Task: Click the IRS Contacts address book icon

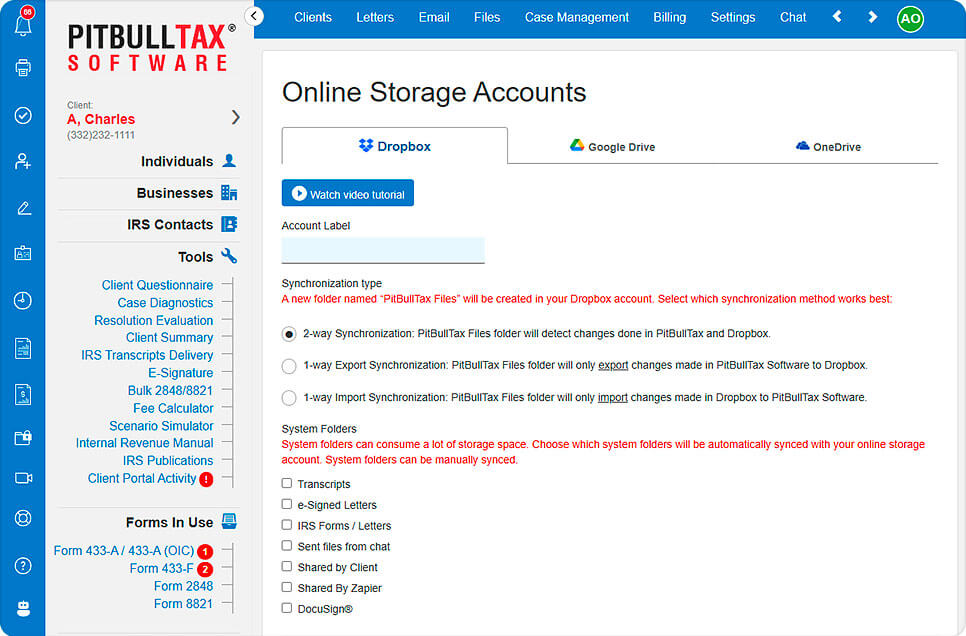Action: [x=229, y=224]
